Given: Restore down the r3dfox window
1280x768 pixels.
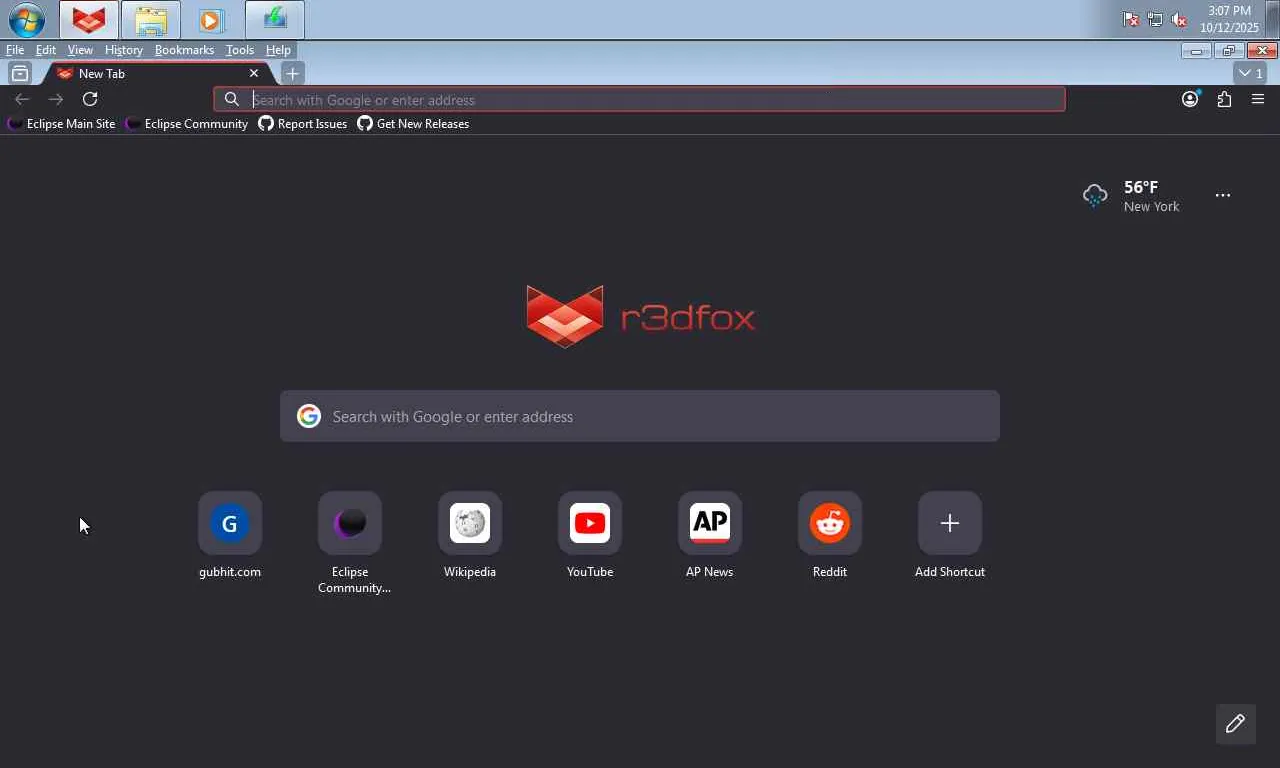Looking at the screenshot, I should (1229, 51).
